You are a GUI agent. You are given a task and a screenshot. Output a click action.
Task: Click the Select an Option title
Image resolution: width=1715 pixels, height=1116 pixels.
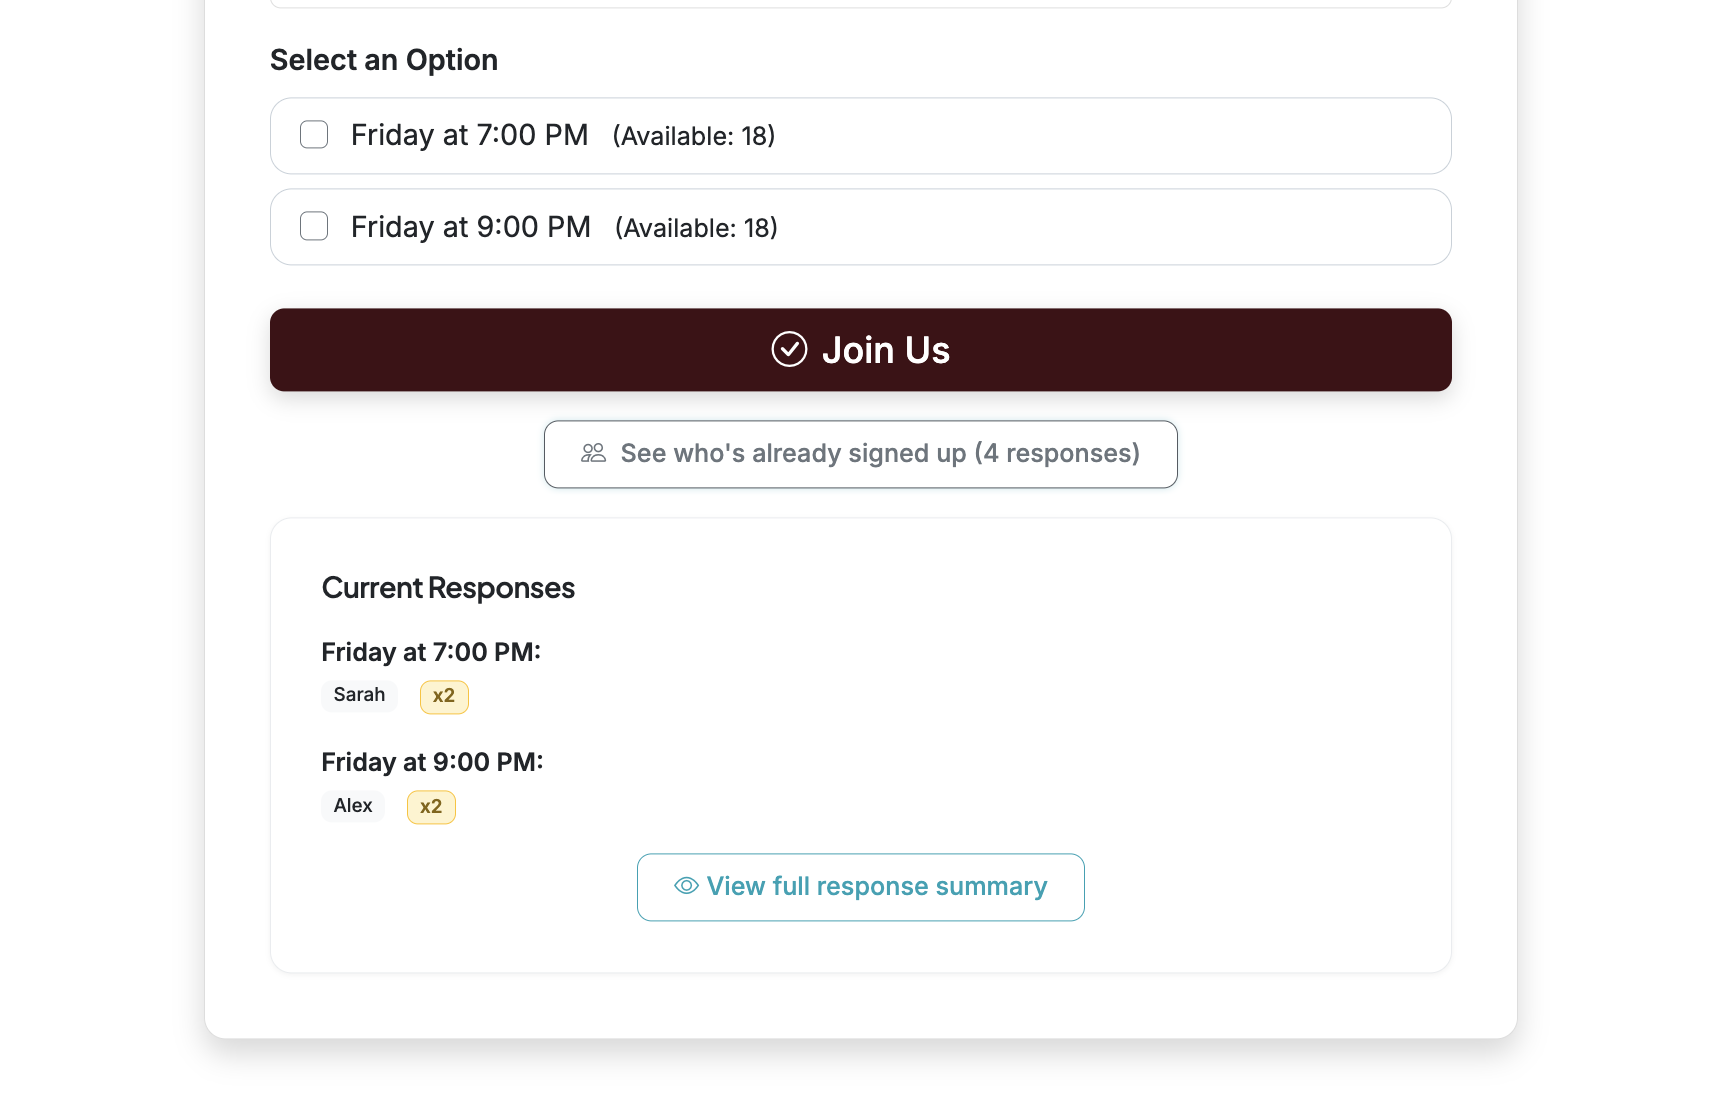pyautogui.click(x=383, y=60)
